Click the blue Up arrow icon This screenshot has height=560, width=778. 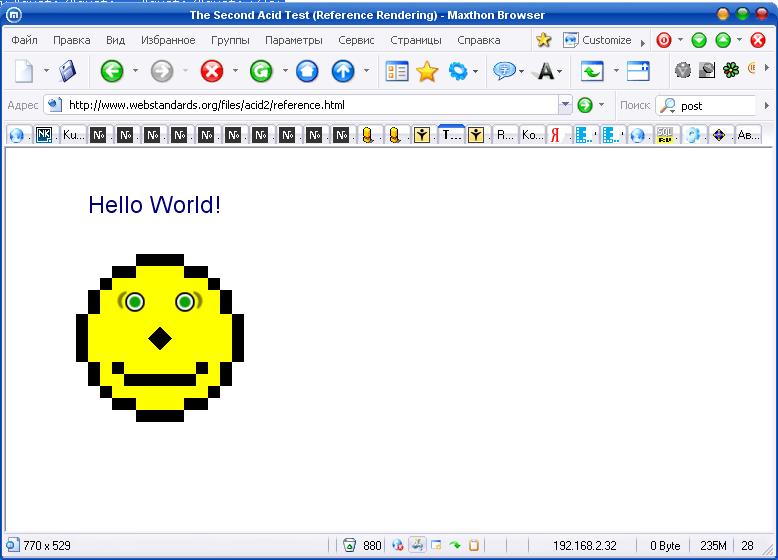[343, 71]
